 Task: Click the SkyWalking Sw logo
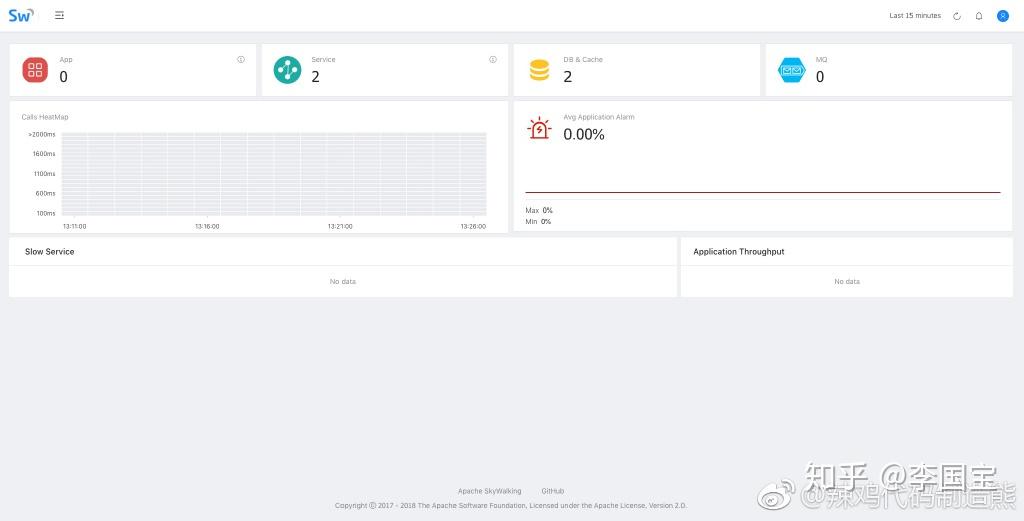pos(21,15)
